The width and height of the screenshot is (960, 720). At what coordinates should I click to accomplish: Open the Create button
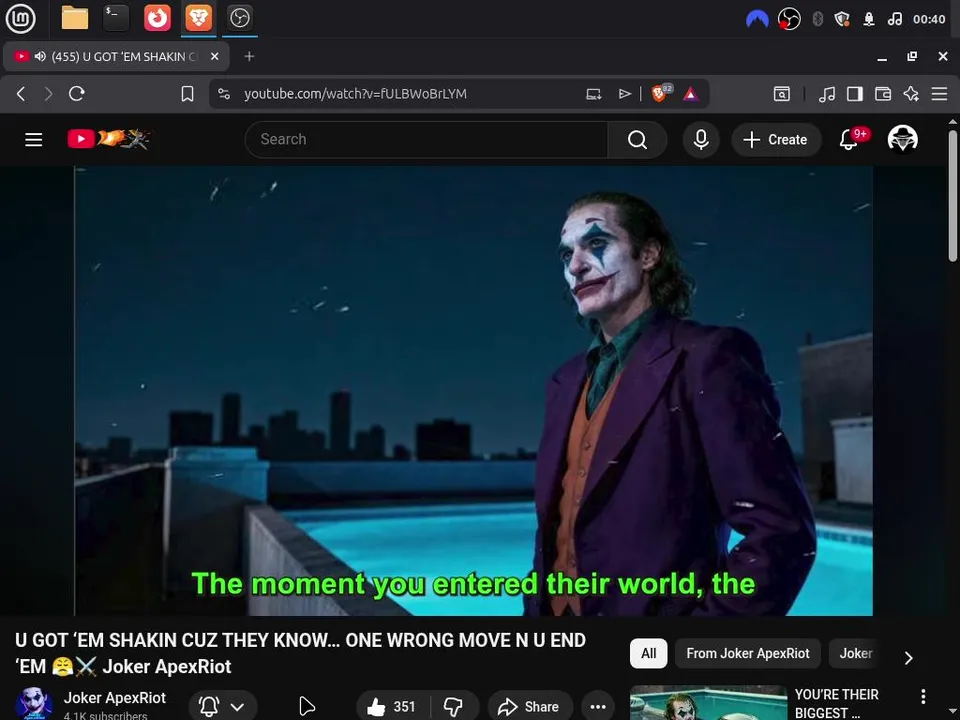tap(776, 140)
